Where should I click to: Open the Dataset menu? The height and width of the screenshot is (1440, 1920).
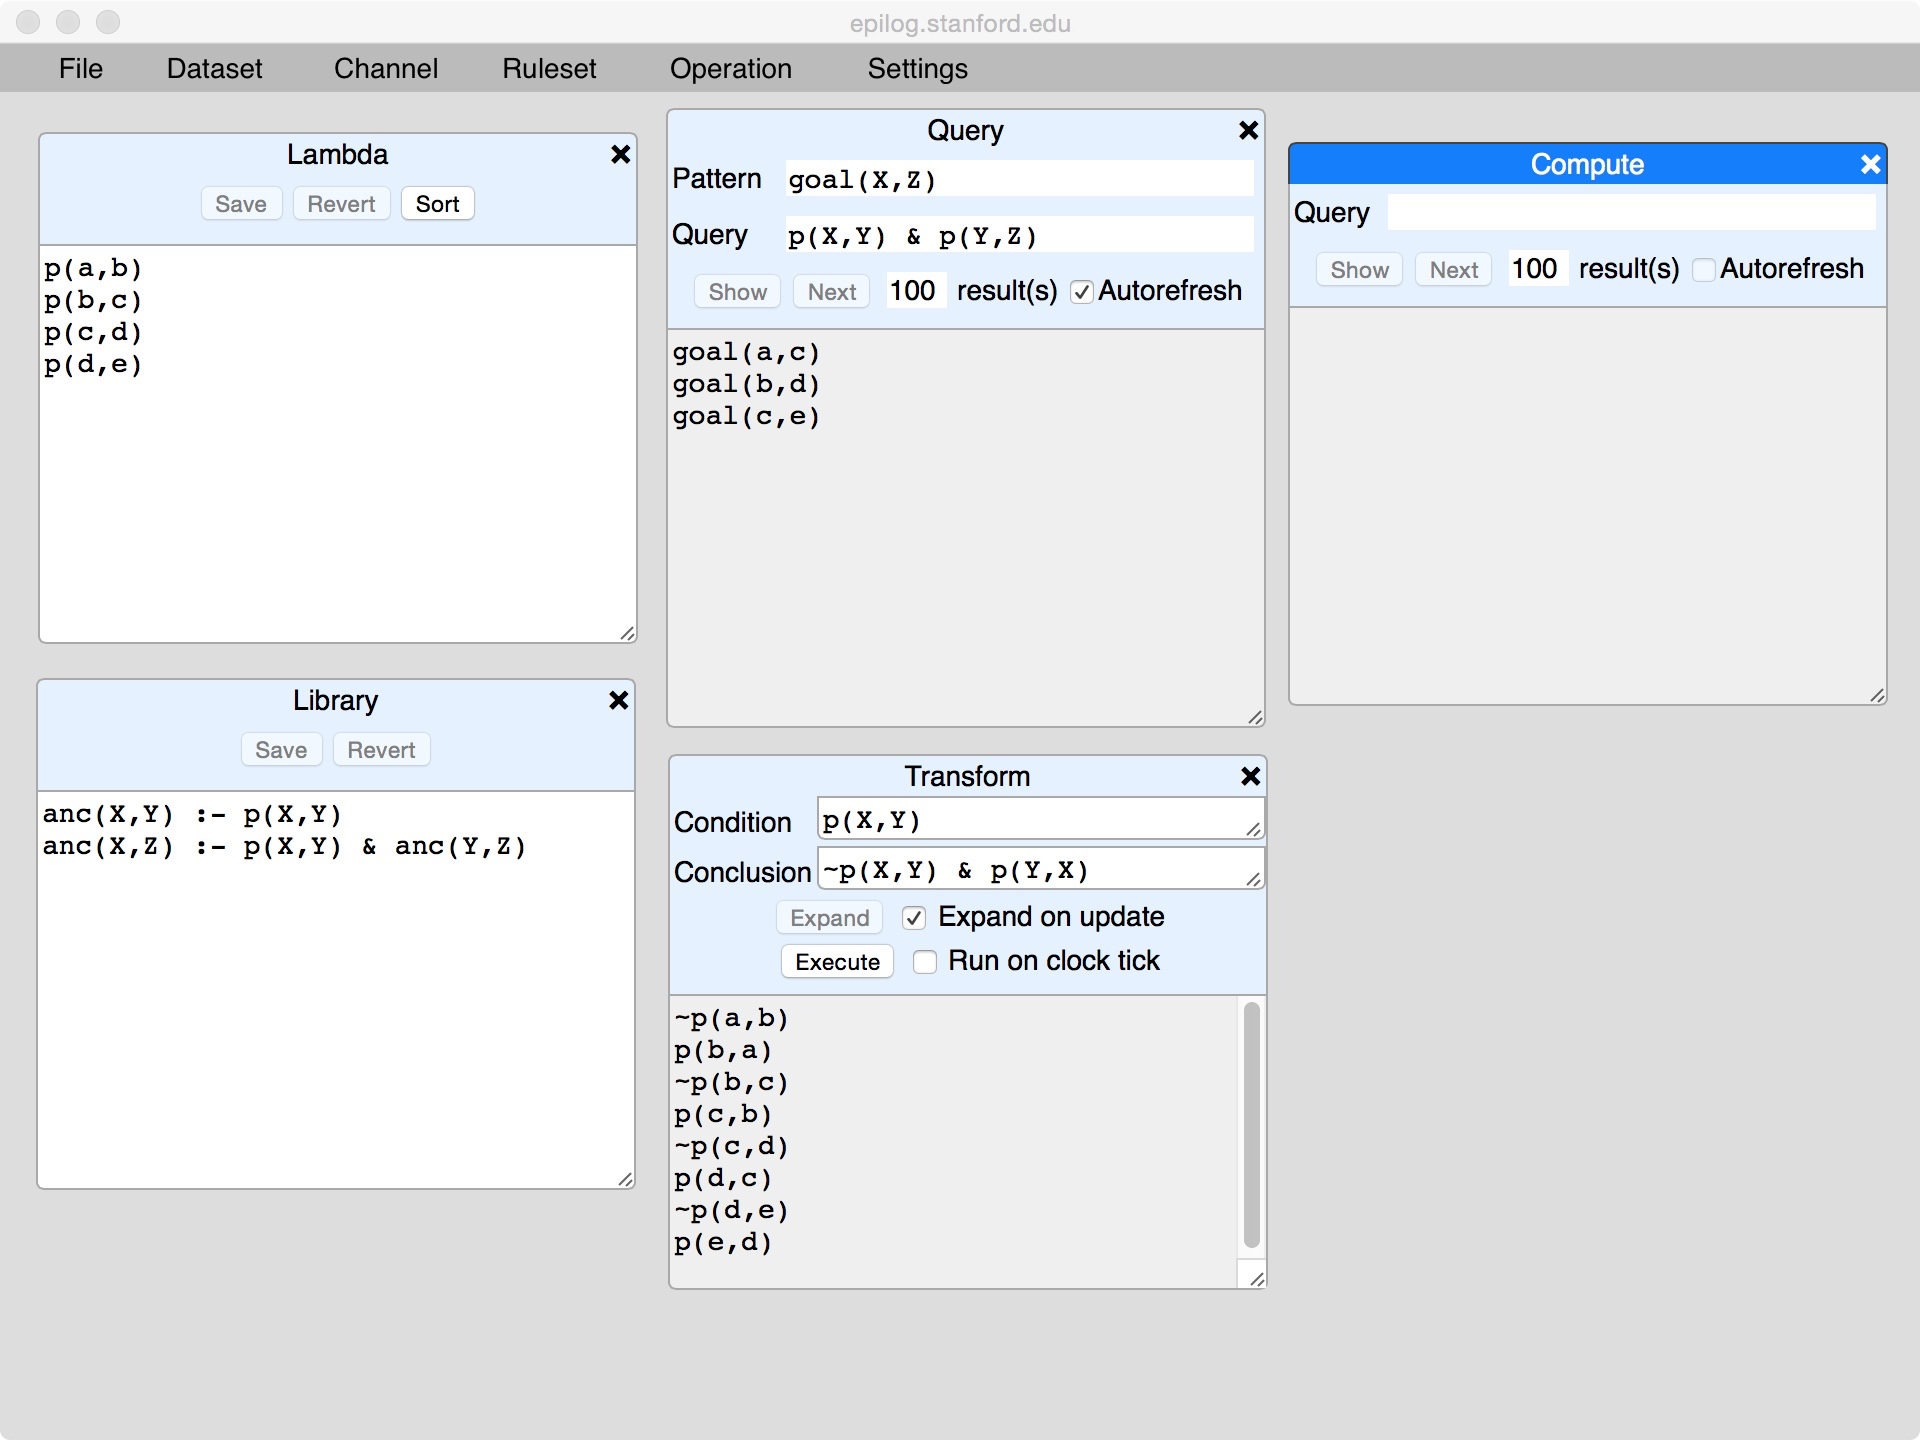tap(214, 68)
